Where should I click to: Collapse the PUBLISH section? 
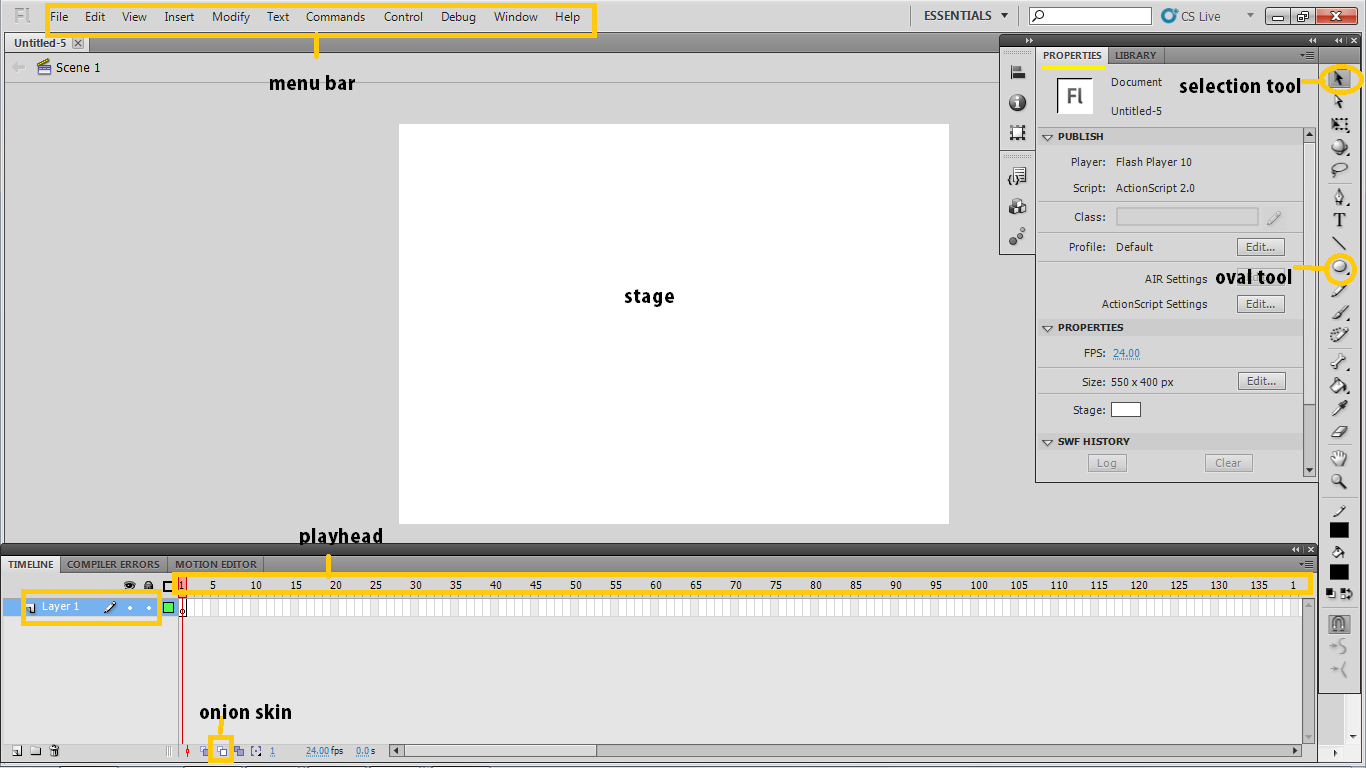pyautogui.click(x=1048, y=137)
